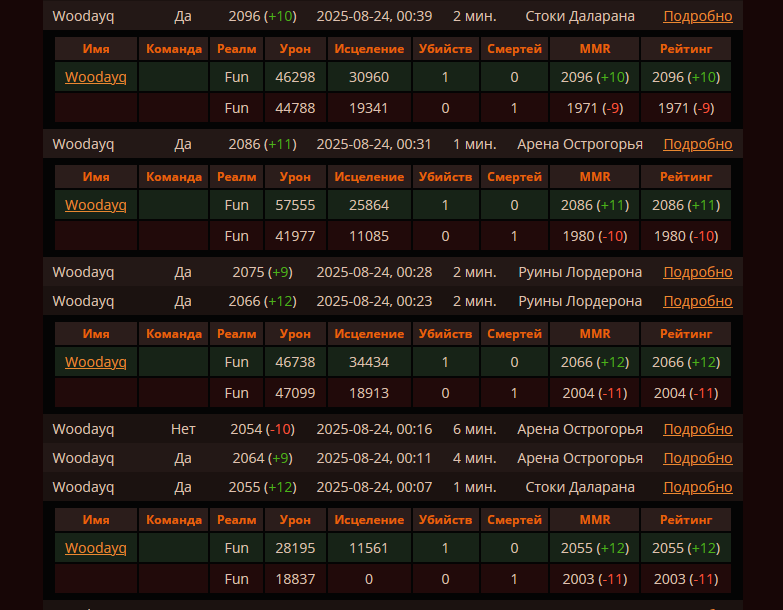
Task: Open Подробно link for 00:11 match
Action: tap(698, 458)
